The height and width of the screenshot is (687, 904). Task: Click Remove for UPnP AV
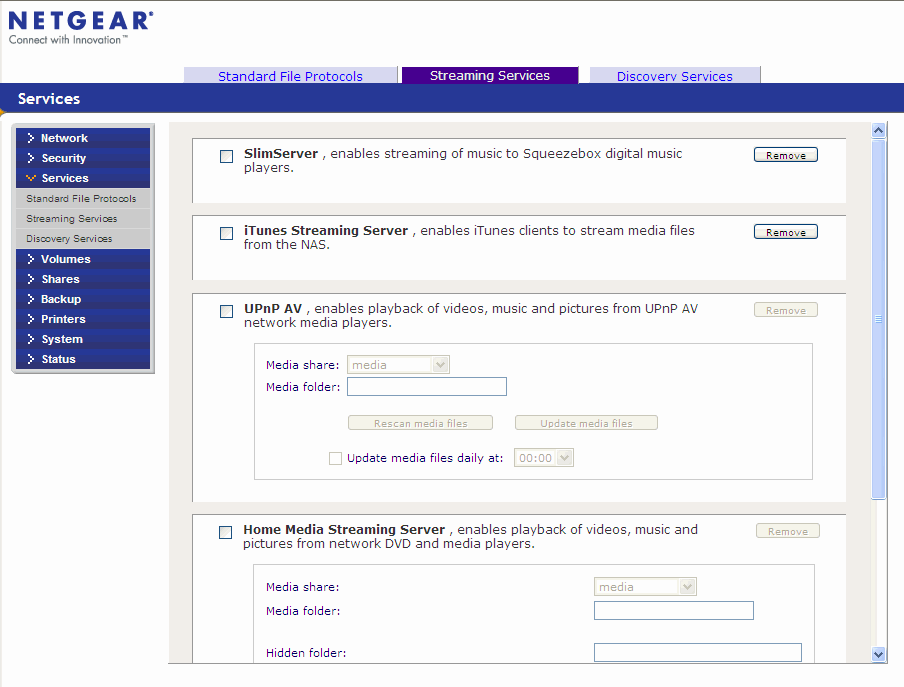pos(786,310)
